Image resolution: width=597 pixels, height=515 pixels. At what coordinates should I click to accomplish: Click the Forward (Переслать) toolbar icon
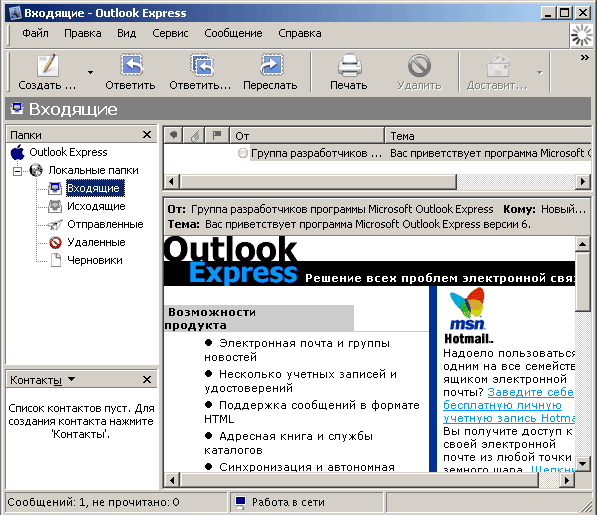[x=271, y=65]
